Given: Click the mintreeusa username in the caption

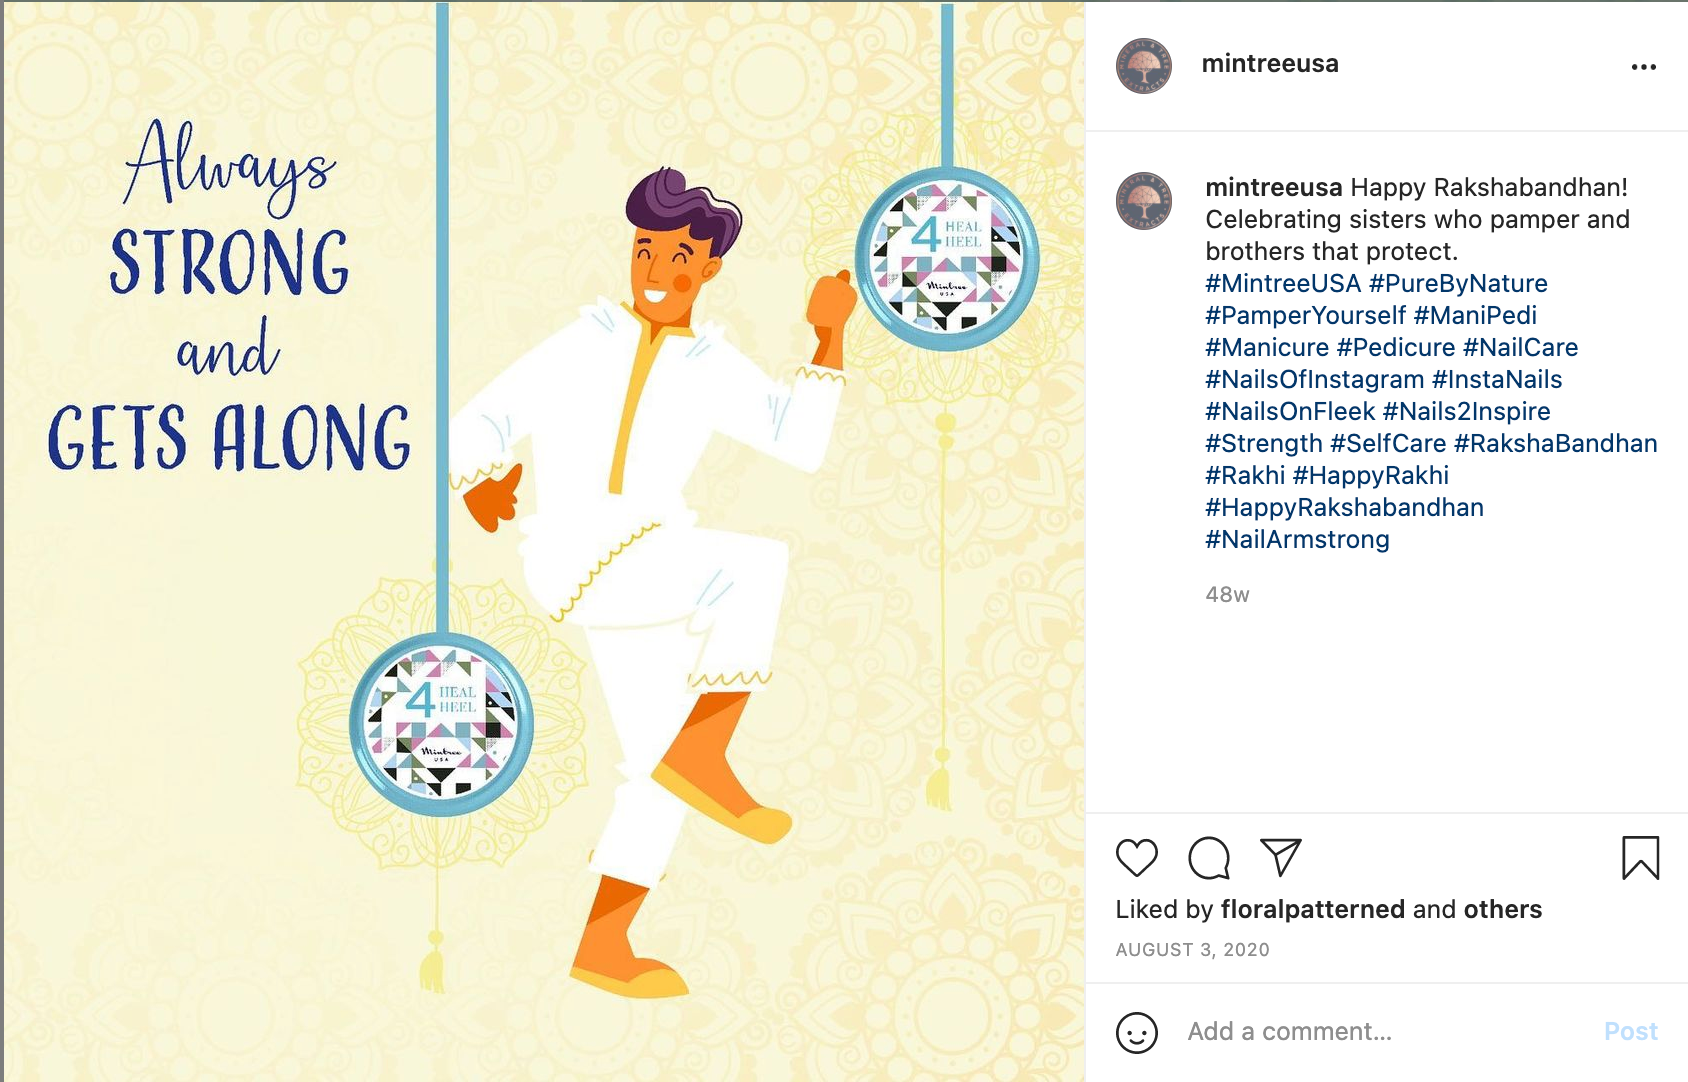Looking at the screenshot, I should 1274,187.
